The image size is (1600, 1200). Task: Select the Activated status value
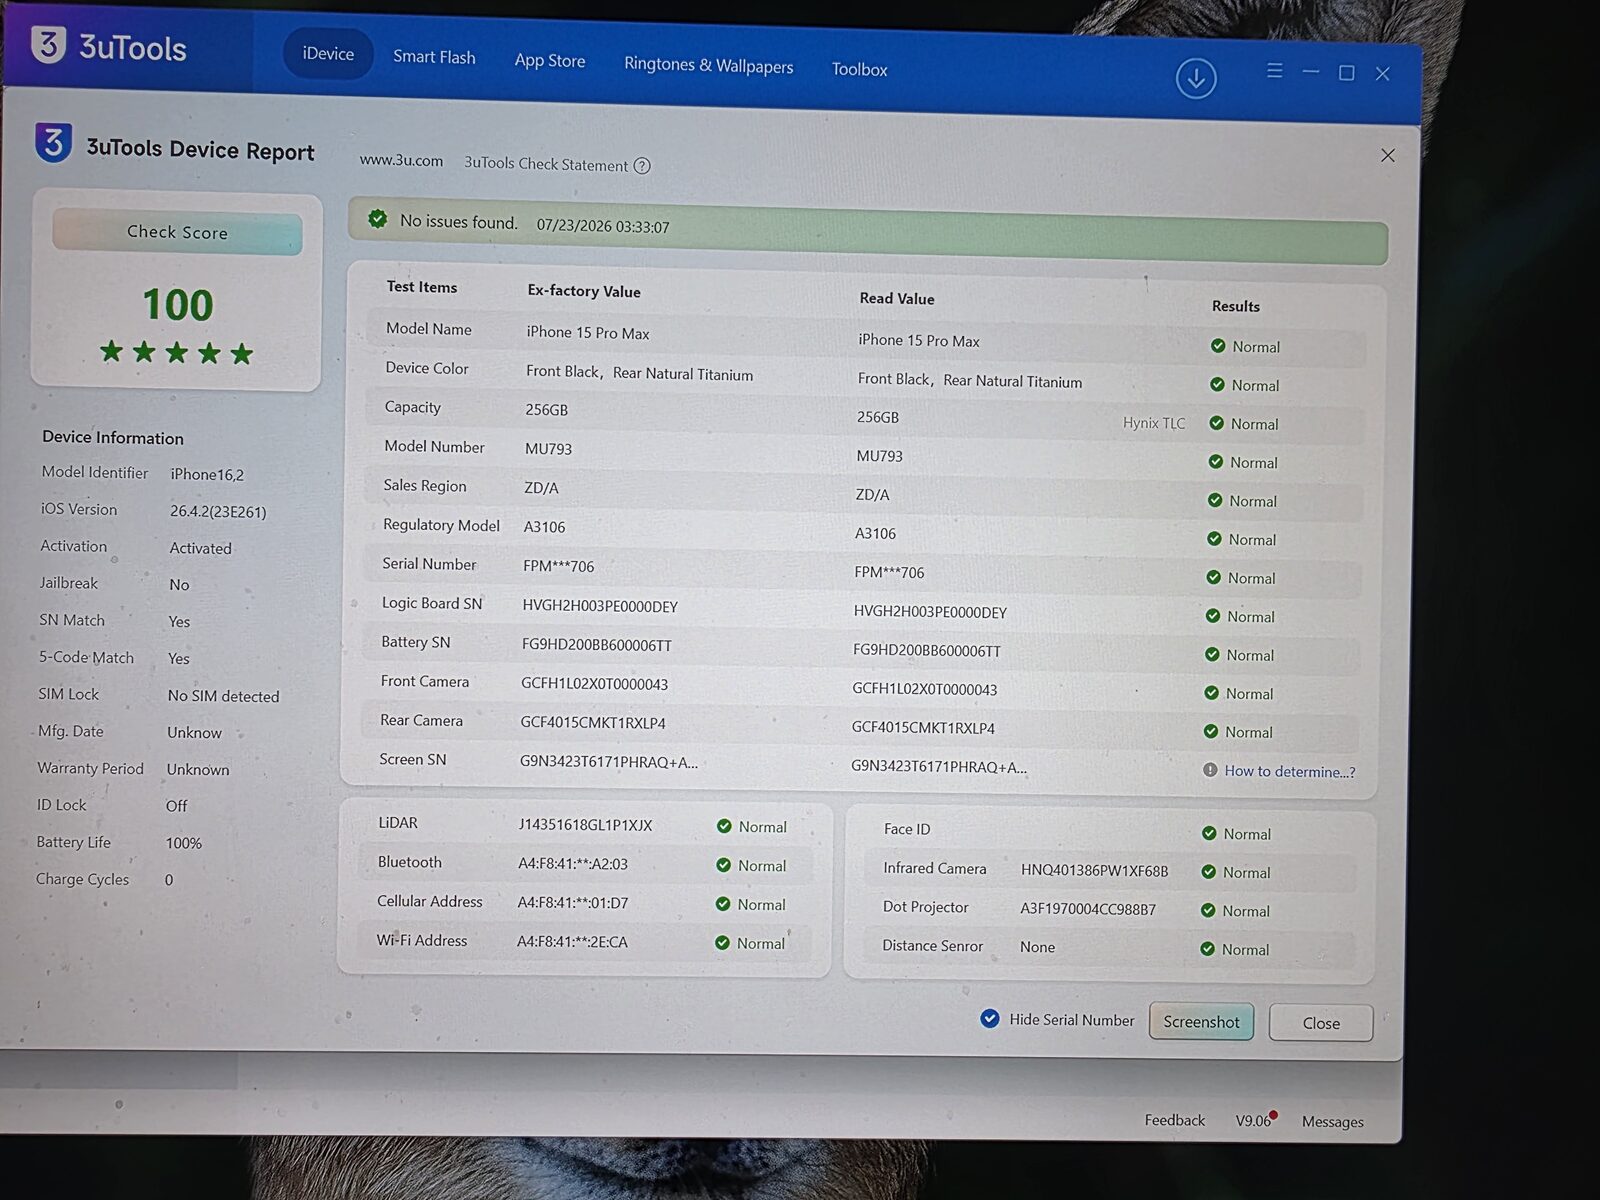200,548
